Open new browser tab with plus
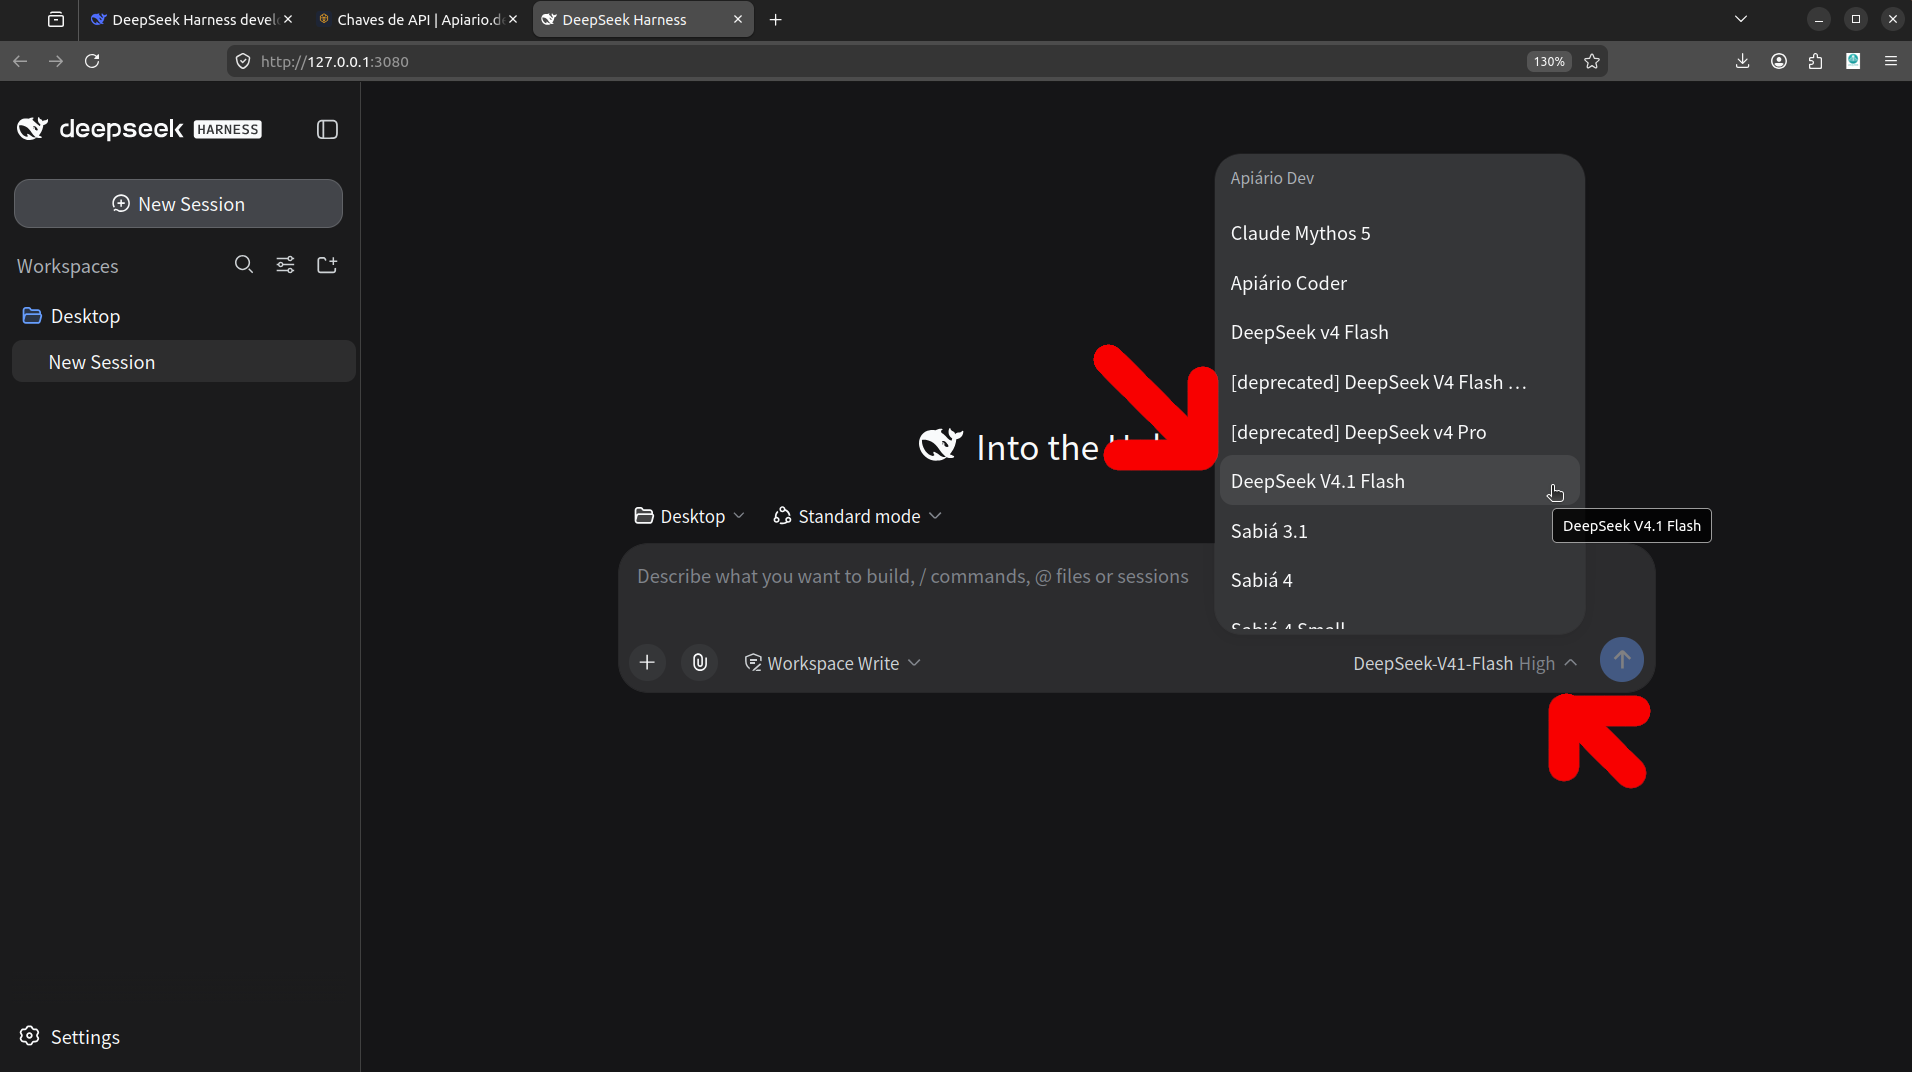Image resolution: width=1912 pixels, height=1072 pixels. [x=775, y=19]
